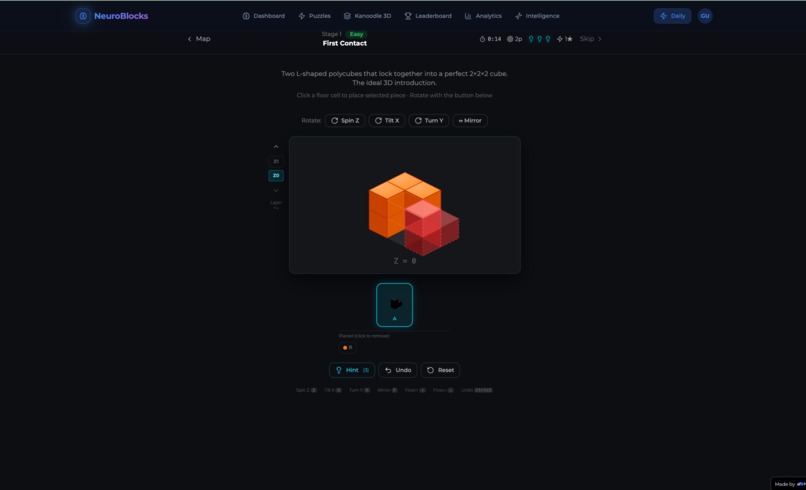Go back to the Map
This screenshot has width=806, height=490.
[199, 39]
